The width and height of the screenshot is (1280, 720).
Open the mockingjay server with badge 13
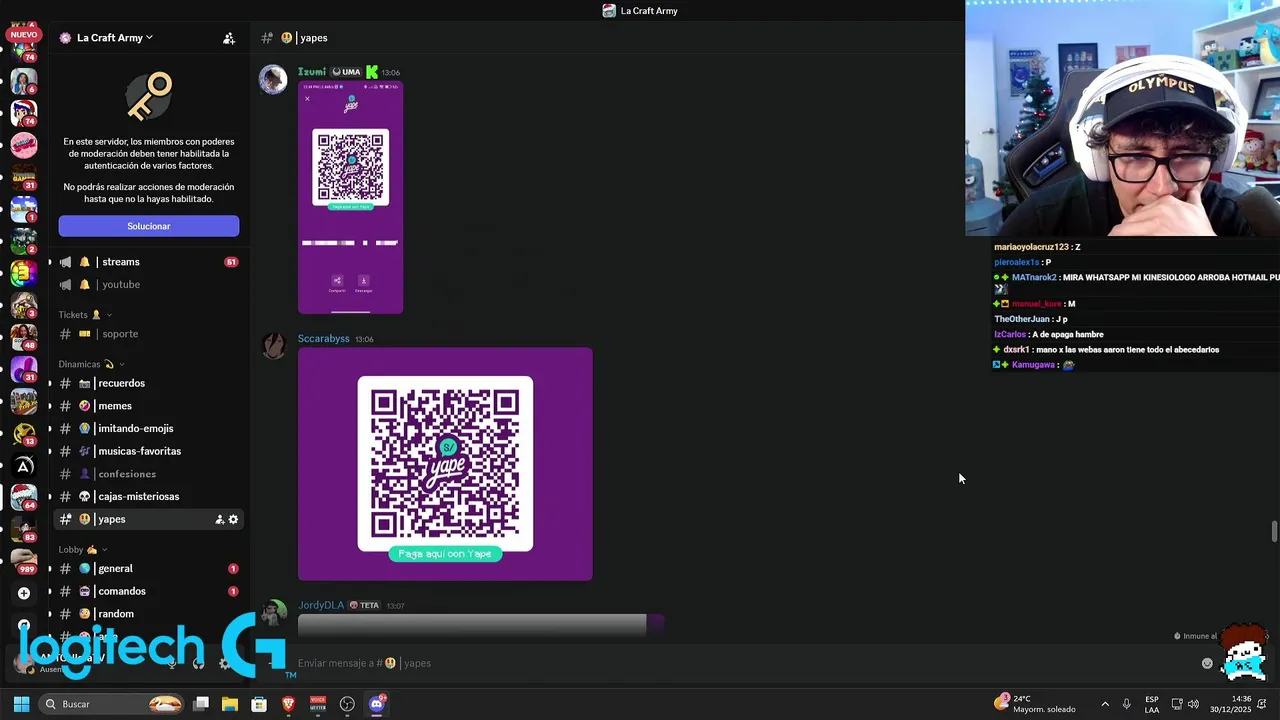pyautogui.click(x=23, y=433)
